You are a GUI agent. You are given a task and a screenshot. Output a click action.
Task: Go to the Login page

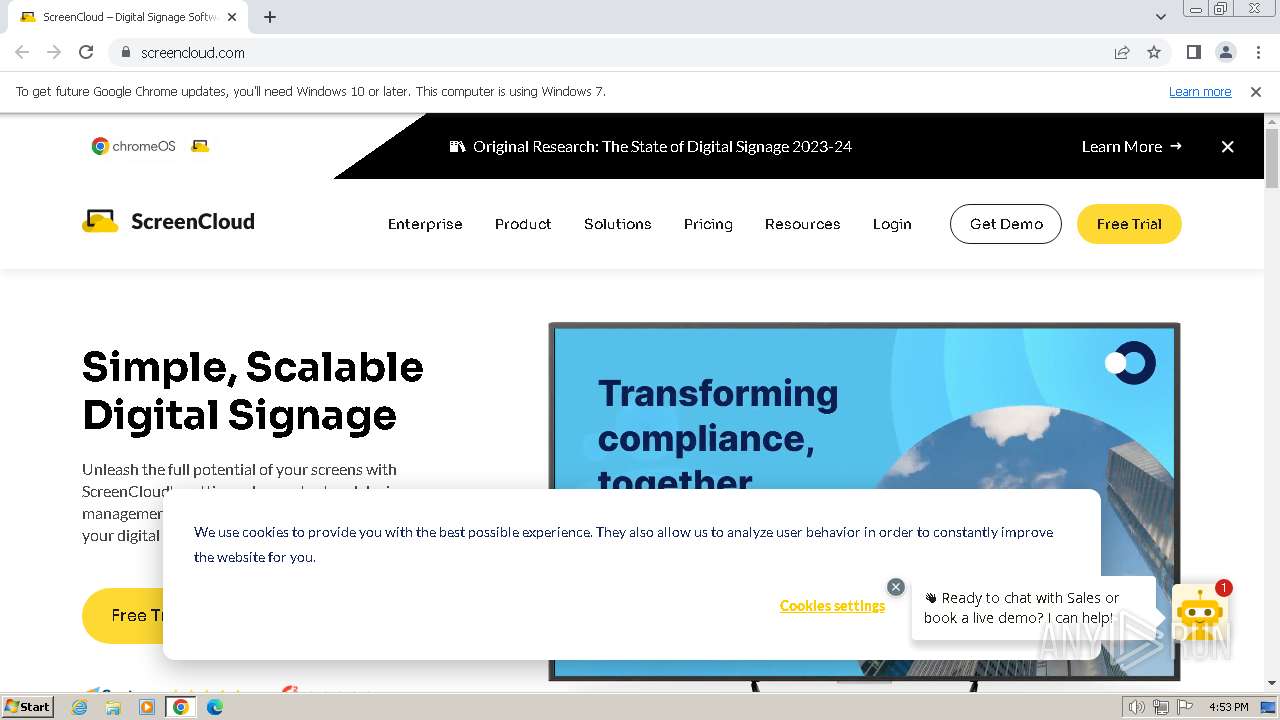pos(892,224)
